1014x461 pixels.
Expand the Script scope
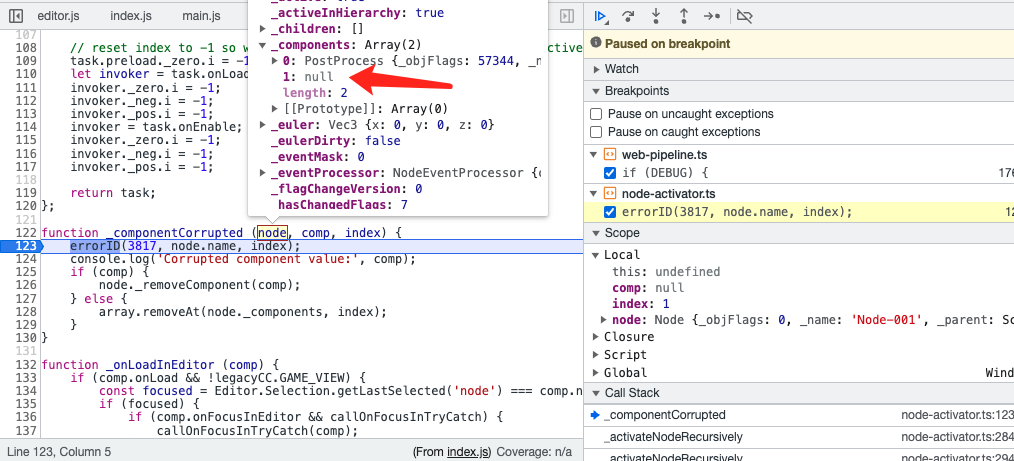click(x=596, y=355)
